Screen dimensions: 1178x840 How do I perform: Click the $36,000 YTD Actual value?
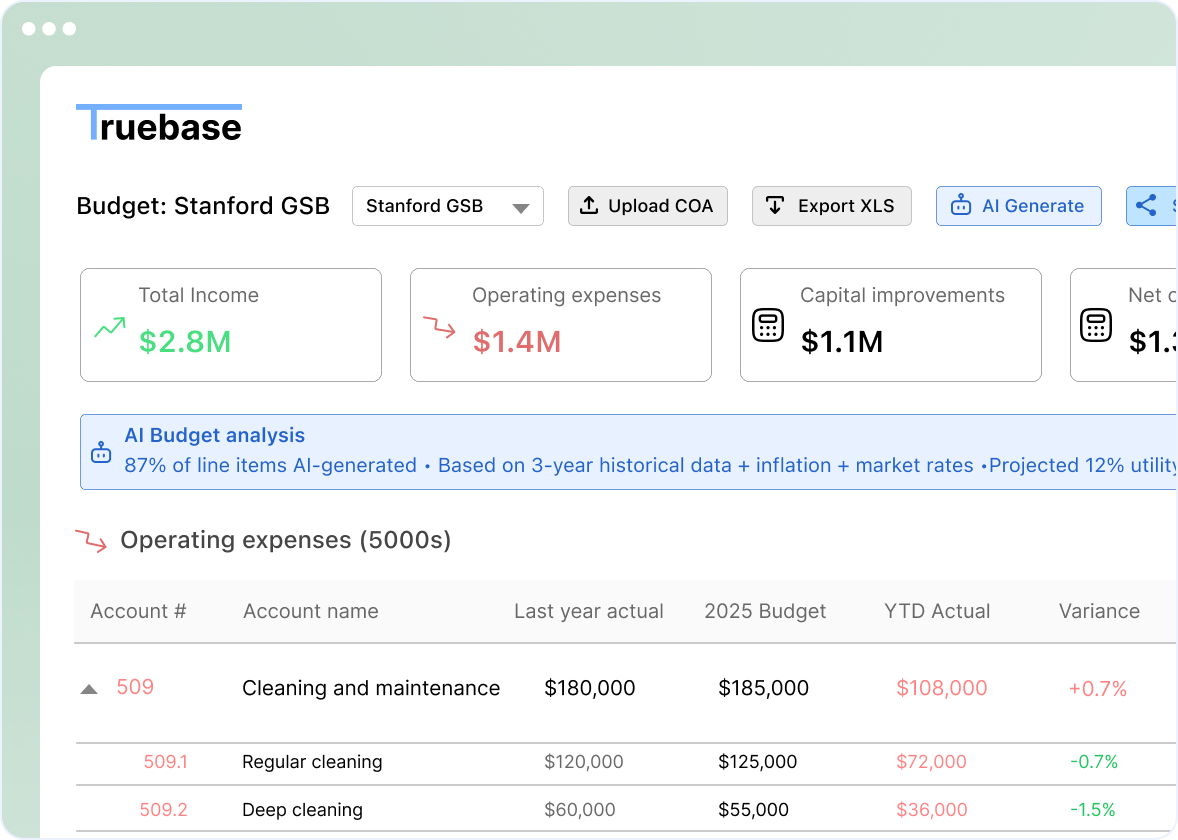932,809
